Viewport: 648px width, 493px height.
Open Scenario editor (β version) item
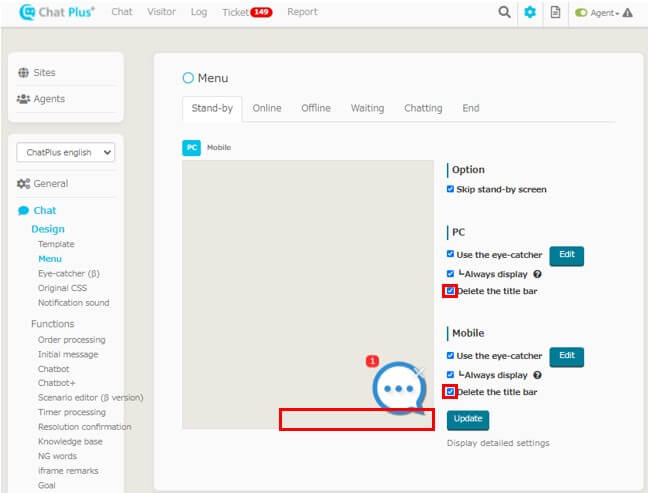pos(91,398)
